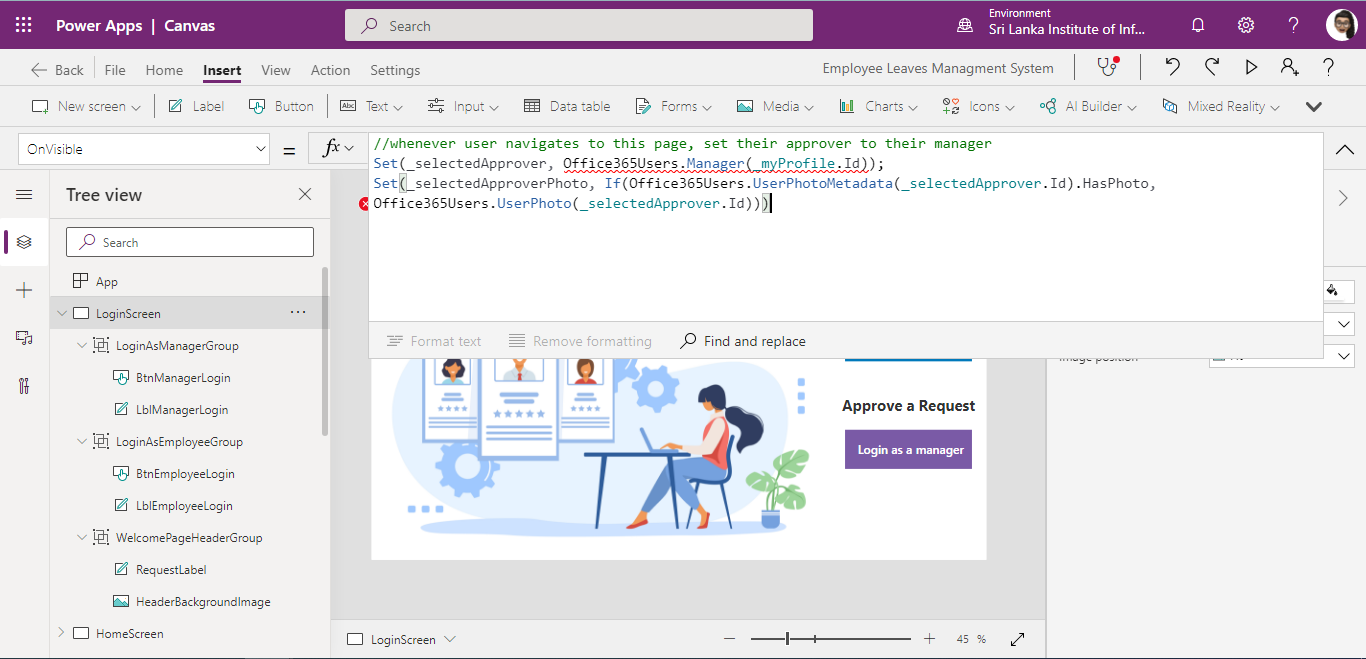Open notifications bell icon

tap(1198, 26)
